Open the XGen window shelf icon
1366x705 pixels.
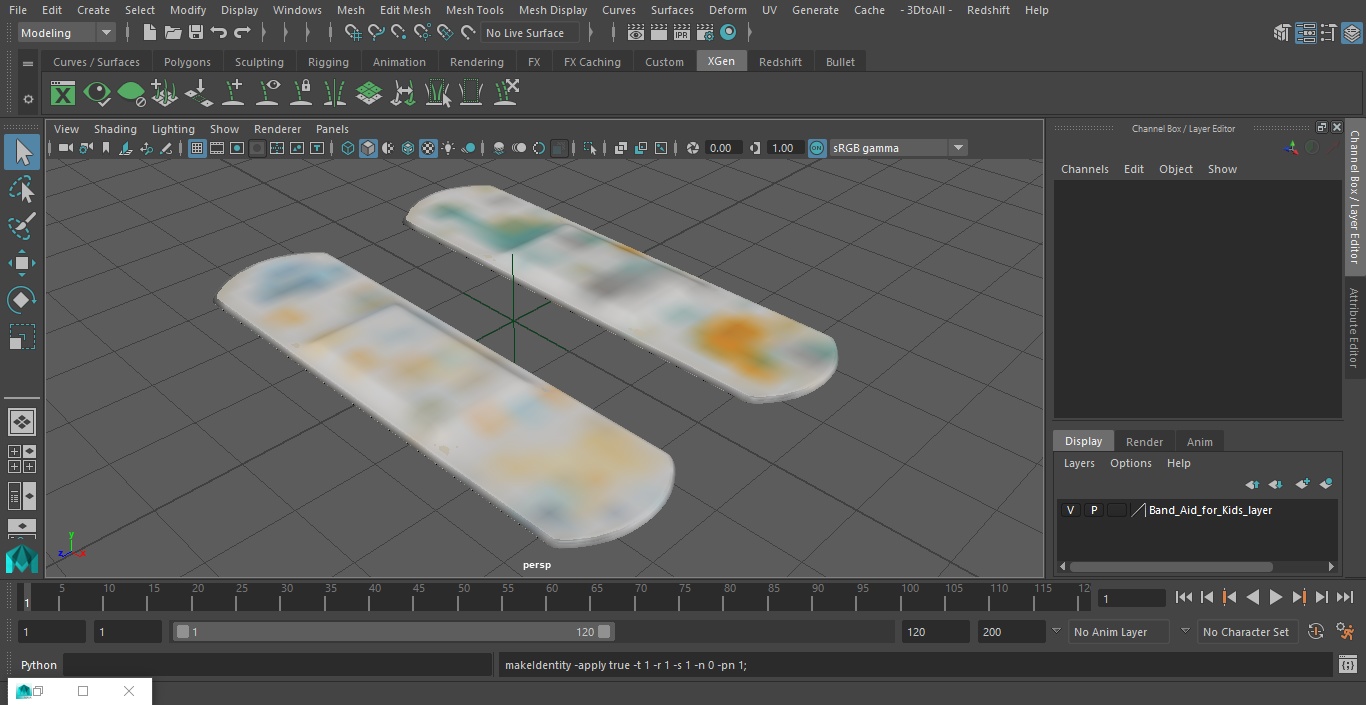pos(63,94)
